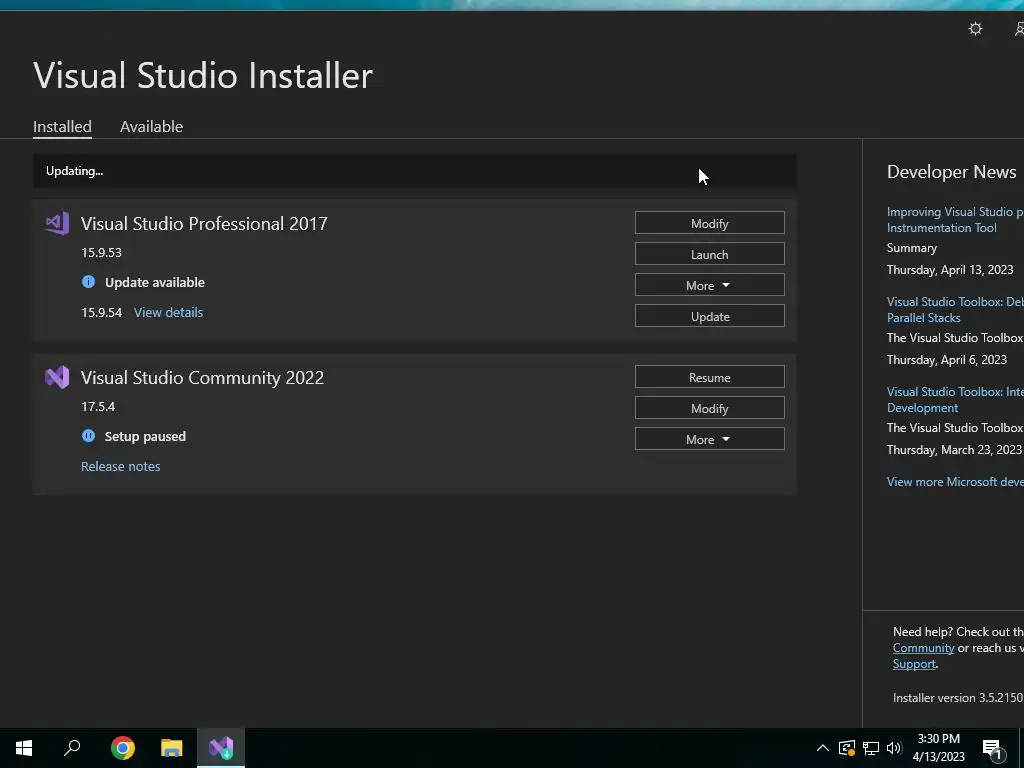Open the Support link
The height and width of the screenshot is (768, 1024).
[914, 664]
